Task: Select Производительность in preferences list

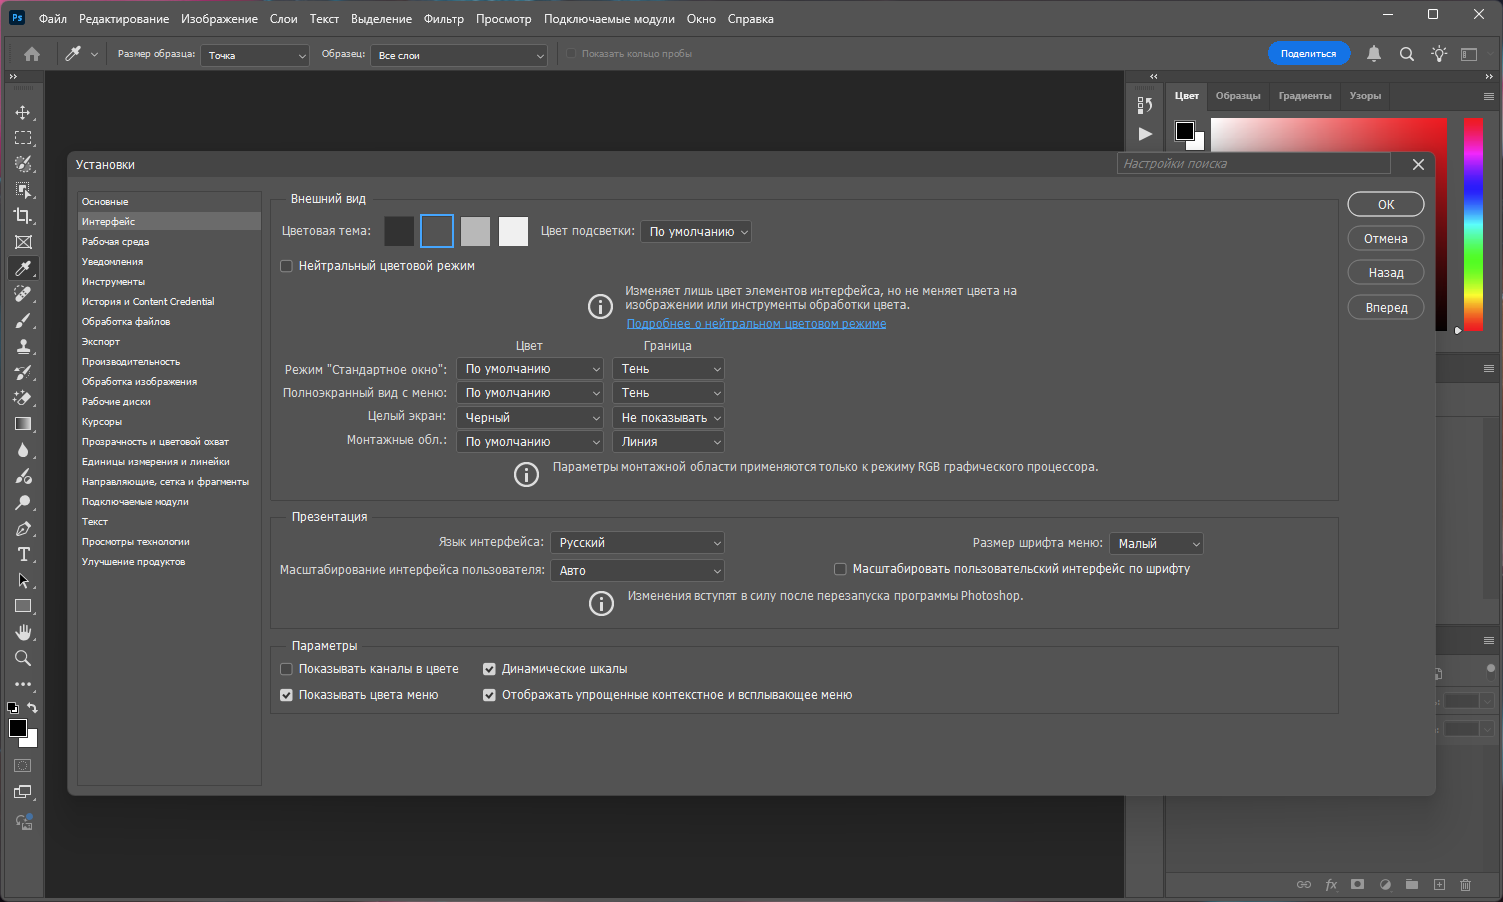Action: pos(131,362)
